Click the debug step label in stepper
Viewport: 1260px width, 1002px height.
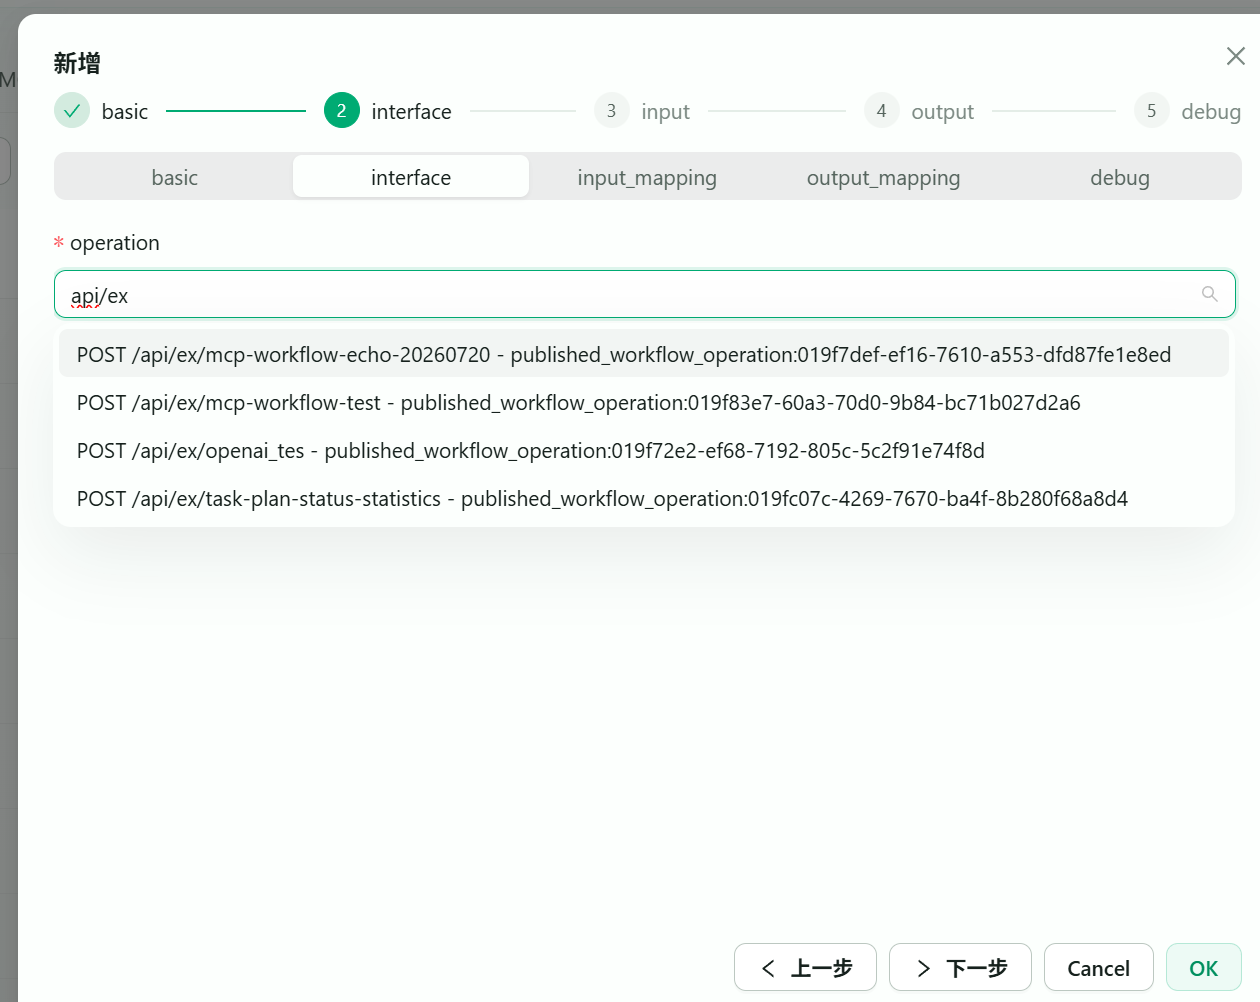pos(1211,111)
